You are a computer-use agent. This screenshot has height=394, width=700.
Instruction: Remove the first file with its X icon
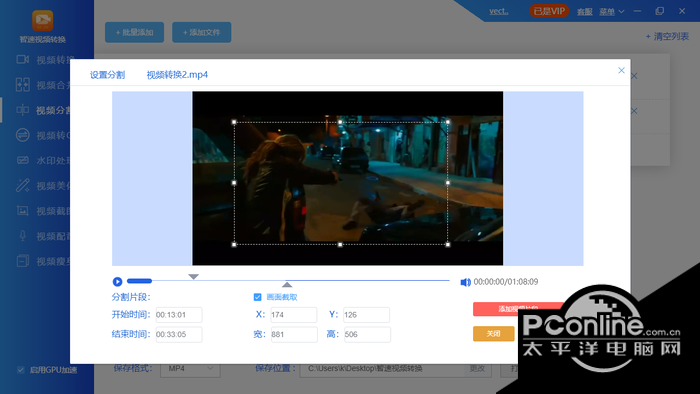coord(634,76)
